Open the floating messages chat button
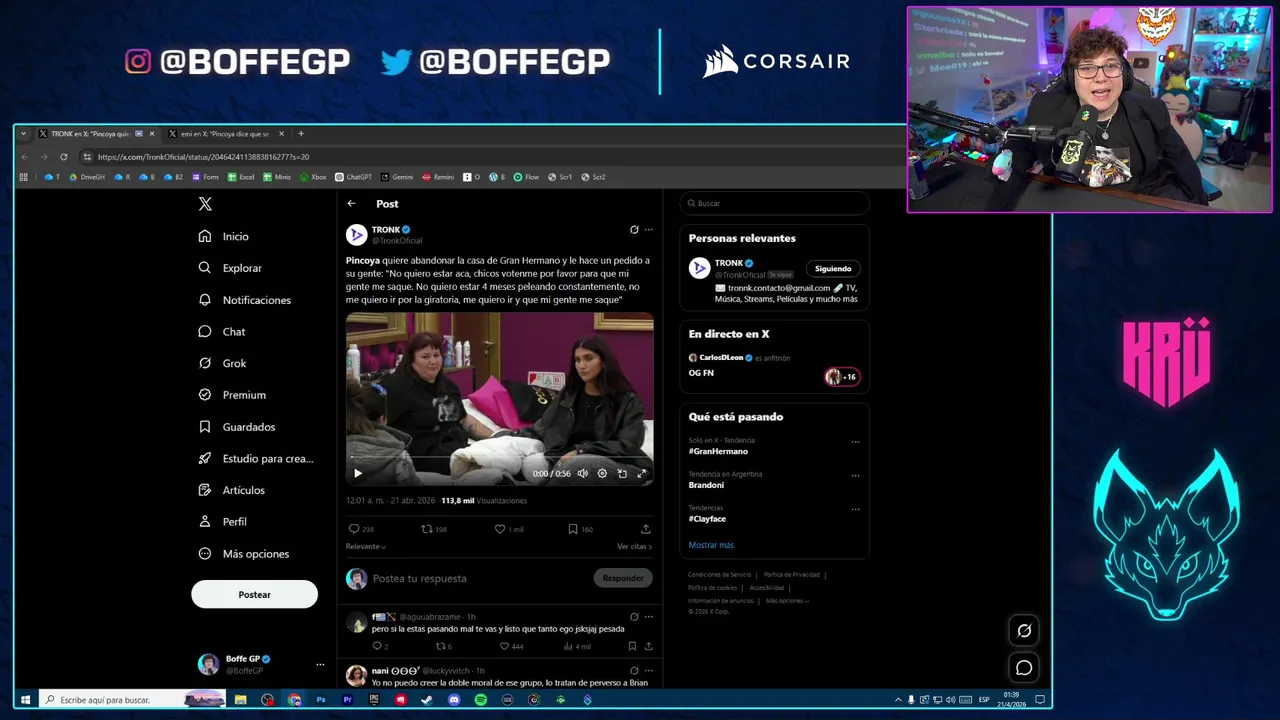This screenshot has height=720, width=1280. 1024,668
